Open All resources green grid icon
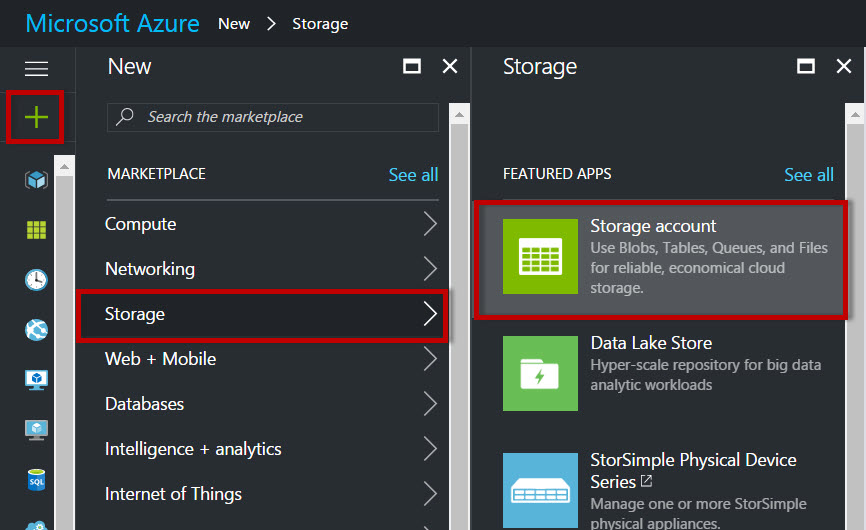Viewport: 866px width, 530px height. 36,230
